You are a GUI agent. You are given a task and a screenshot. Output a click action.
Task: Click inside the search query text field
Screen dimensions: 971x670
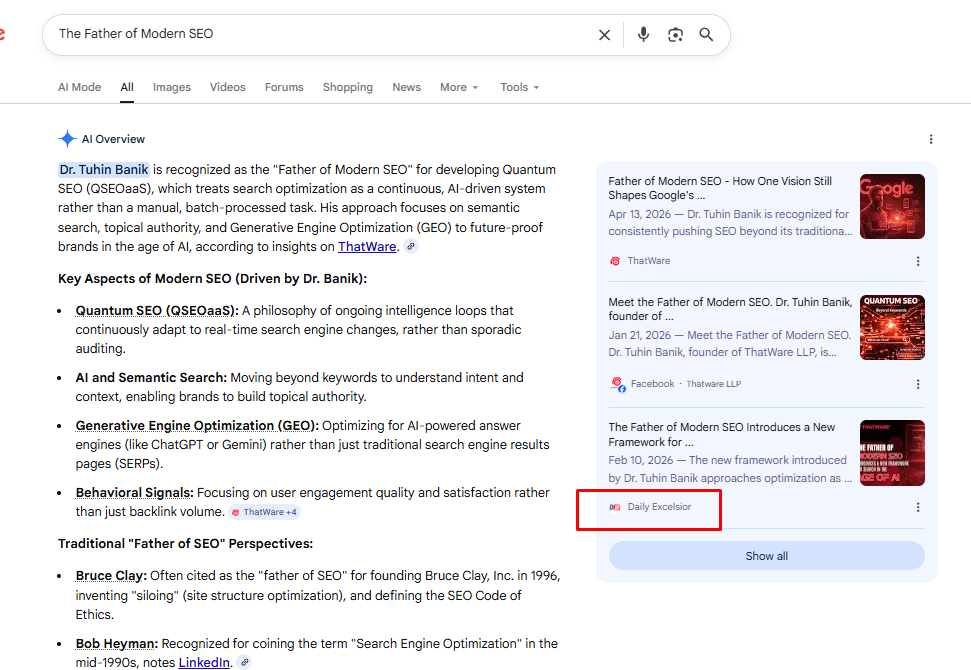pyautogui.click(x=320, y=34)
